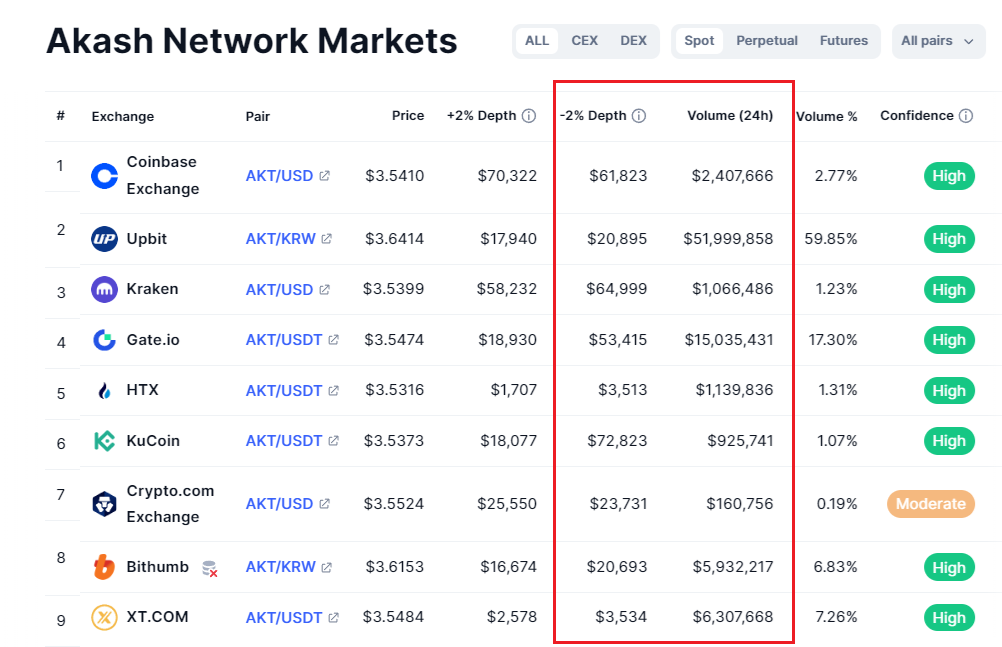1002x647 pixels.
Task: Click the Upbit logo icon
Action: click(104, 239)
